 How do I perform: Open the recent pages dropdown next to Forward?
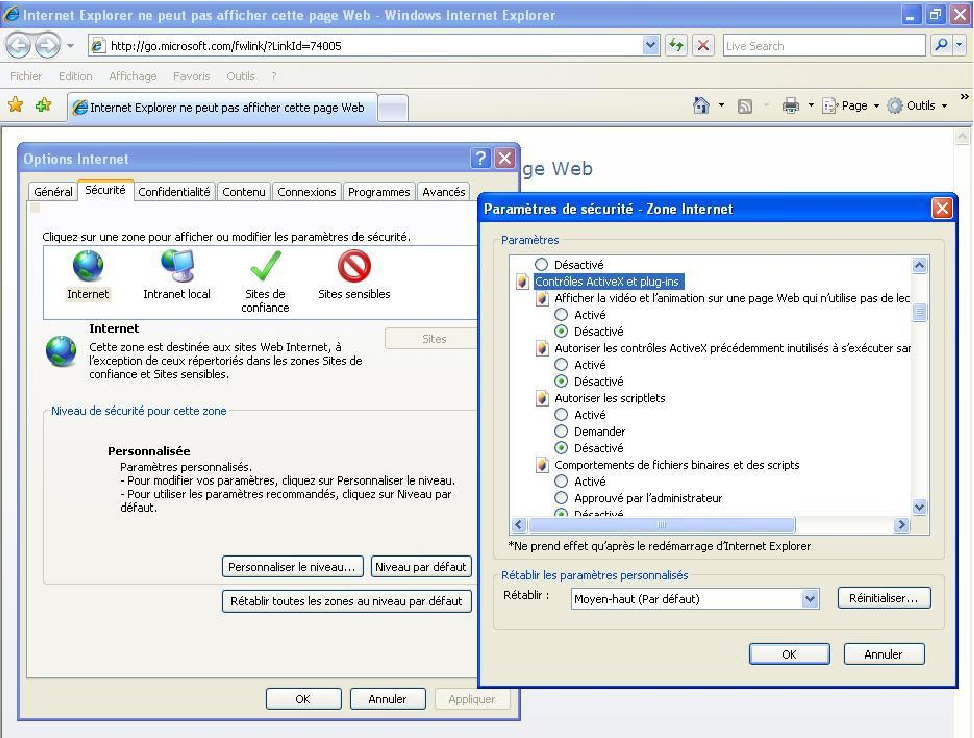point(70,46)
